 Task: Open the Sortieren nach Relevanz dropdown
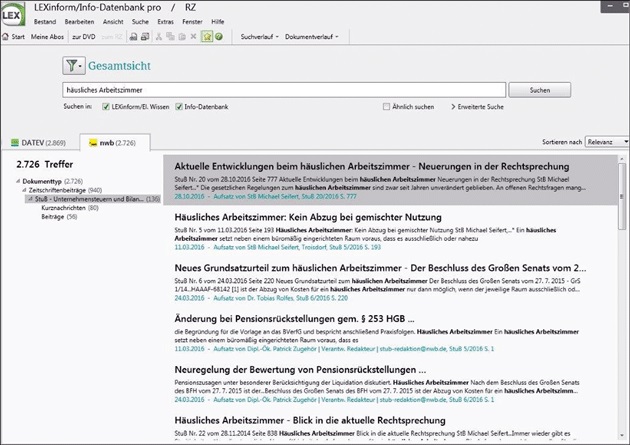(x=606, y=142)
